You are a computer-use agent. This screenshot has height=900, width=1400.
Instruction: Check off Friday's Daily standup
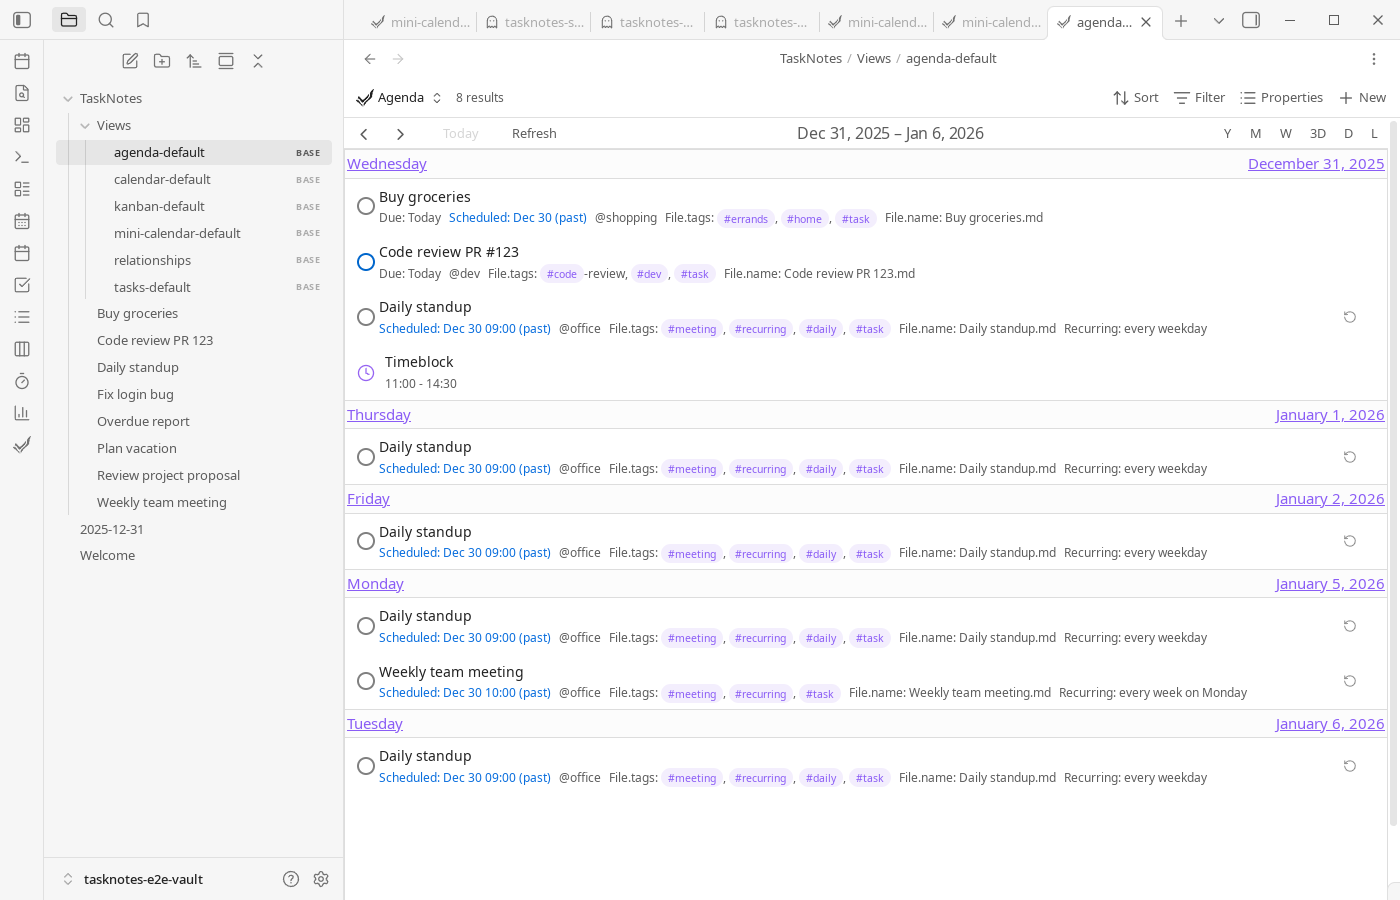366,540
